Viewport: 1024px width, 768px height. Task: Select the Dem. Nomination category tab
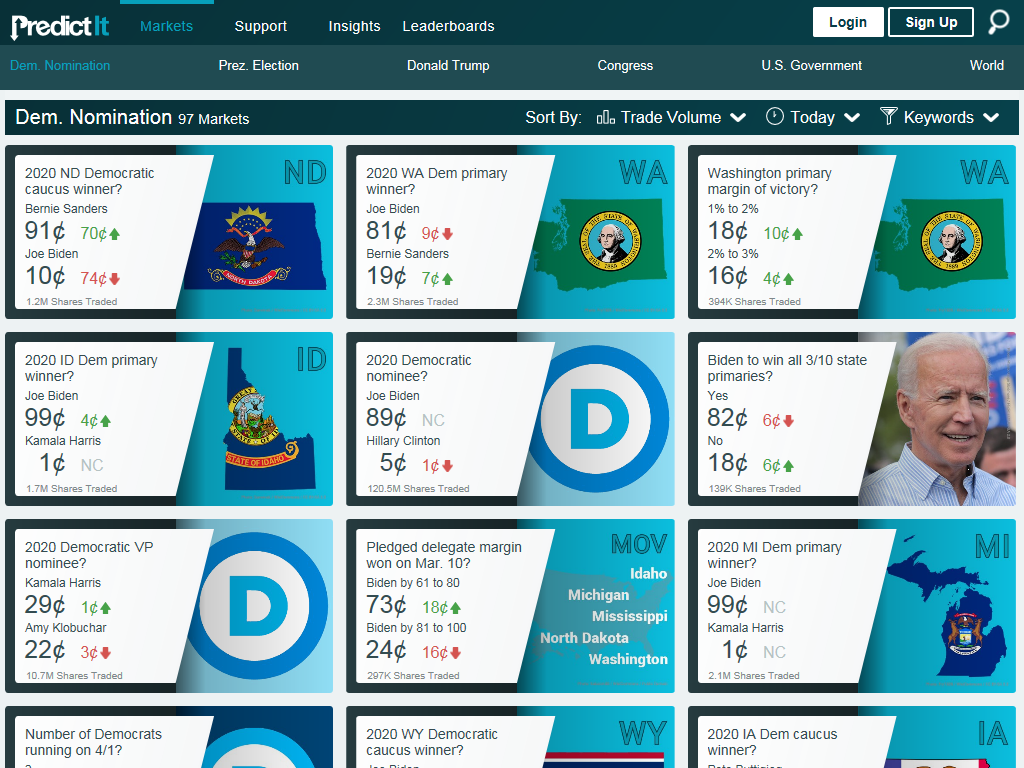click(60, 65)
